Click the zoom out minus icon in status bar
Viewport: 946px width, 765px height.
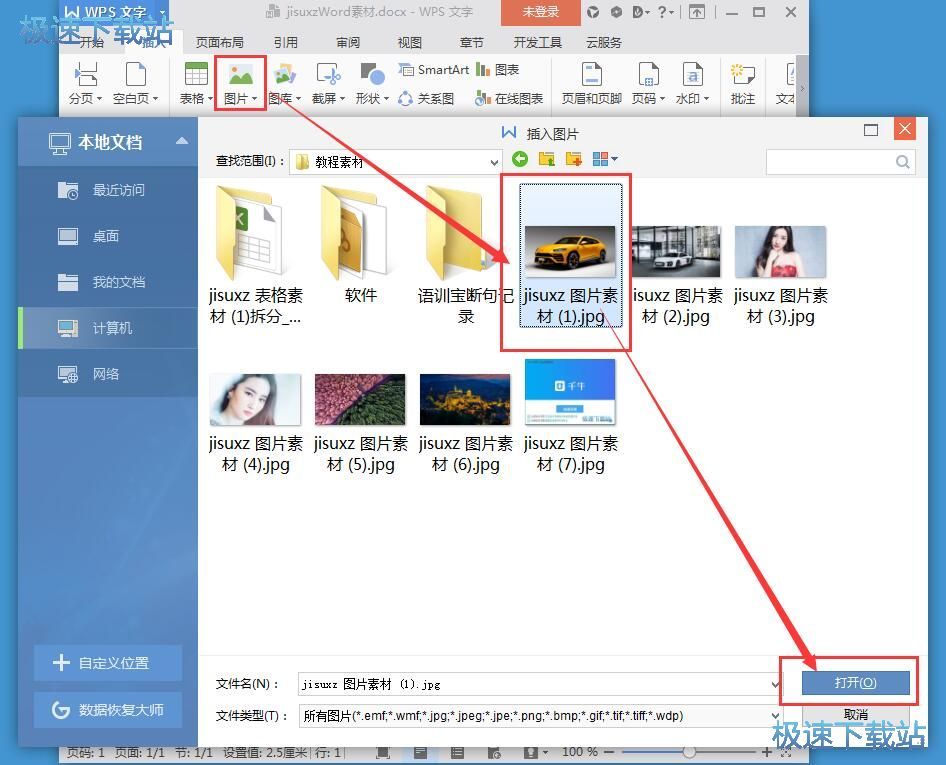click(x=609, y=752)
